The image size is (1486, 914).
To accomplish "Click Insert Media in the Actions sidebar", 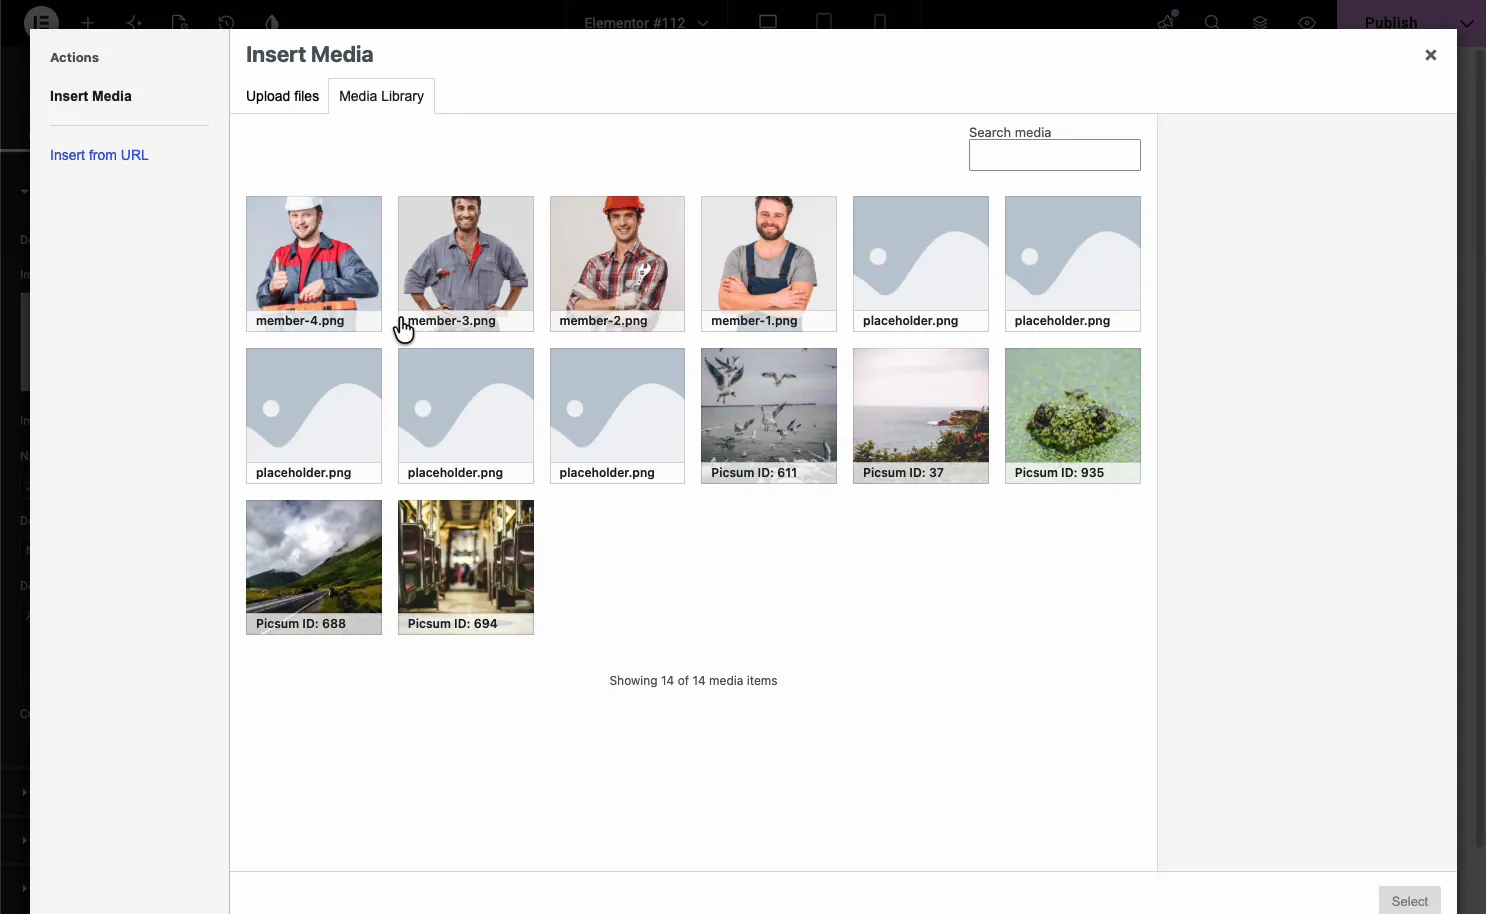I will coord(91,96).
